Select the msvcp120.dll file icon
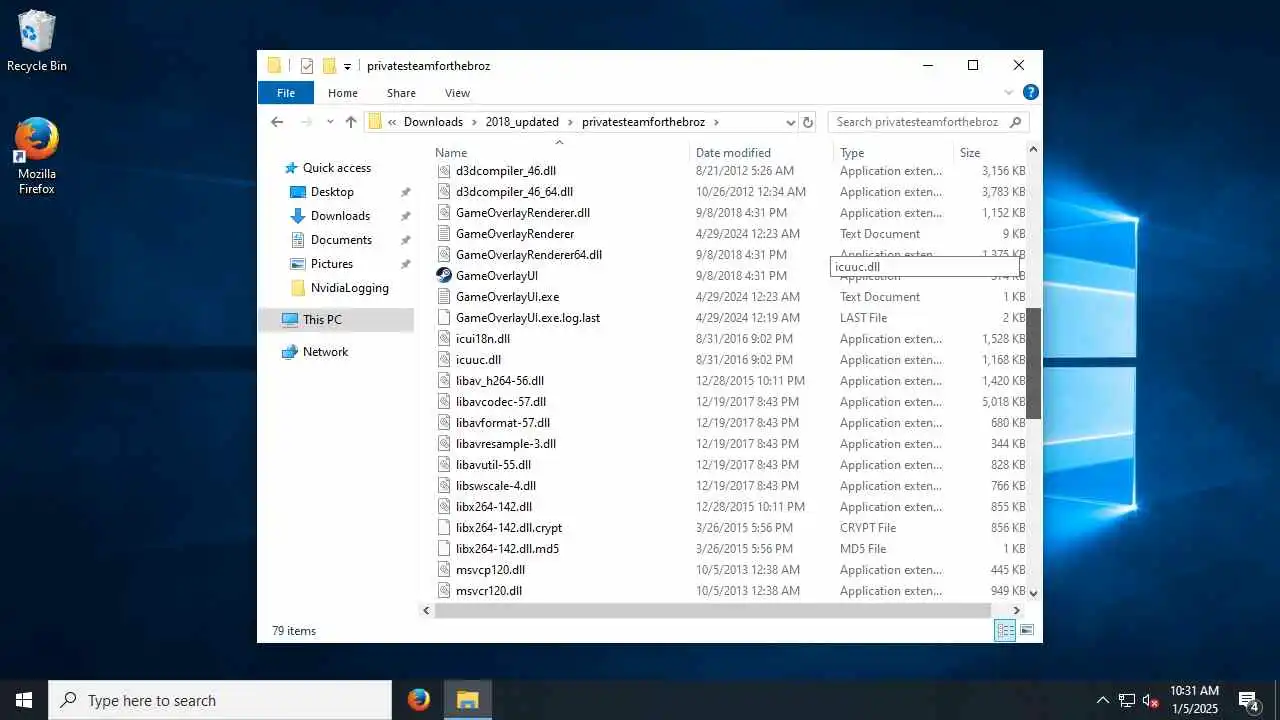1280x720 pixels. (x=445, y=570)
